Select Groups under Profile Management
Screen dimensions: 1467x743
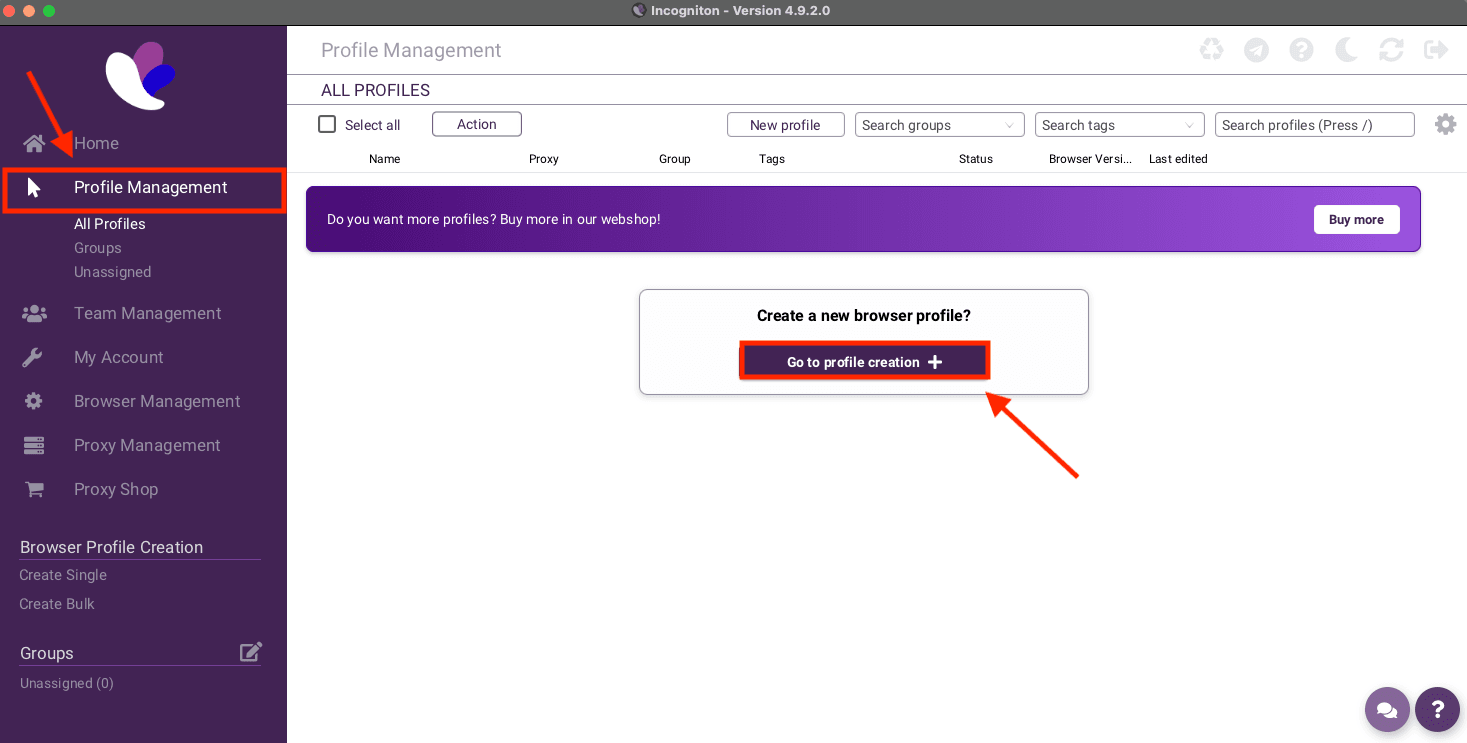(x=97, y=247)
